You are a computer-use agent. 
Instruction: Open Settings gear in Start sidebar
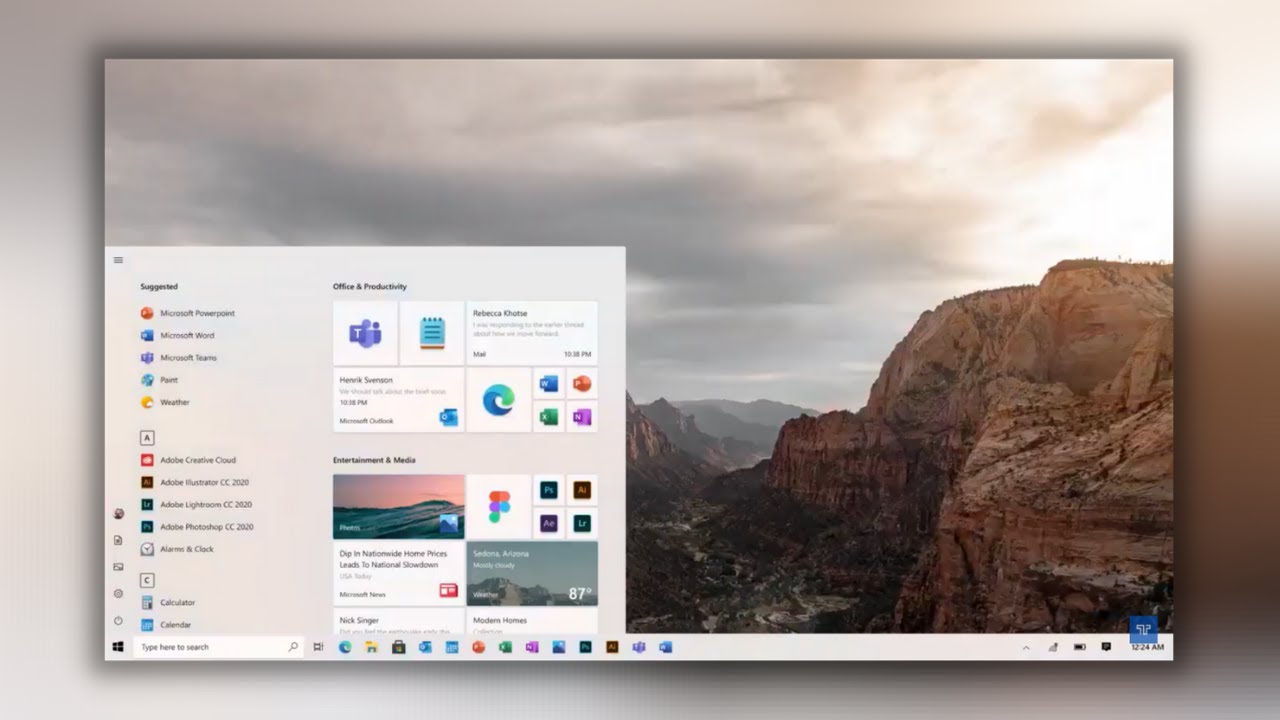(x=118, y=594)
